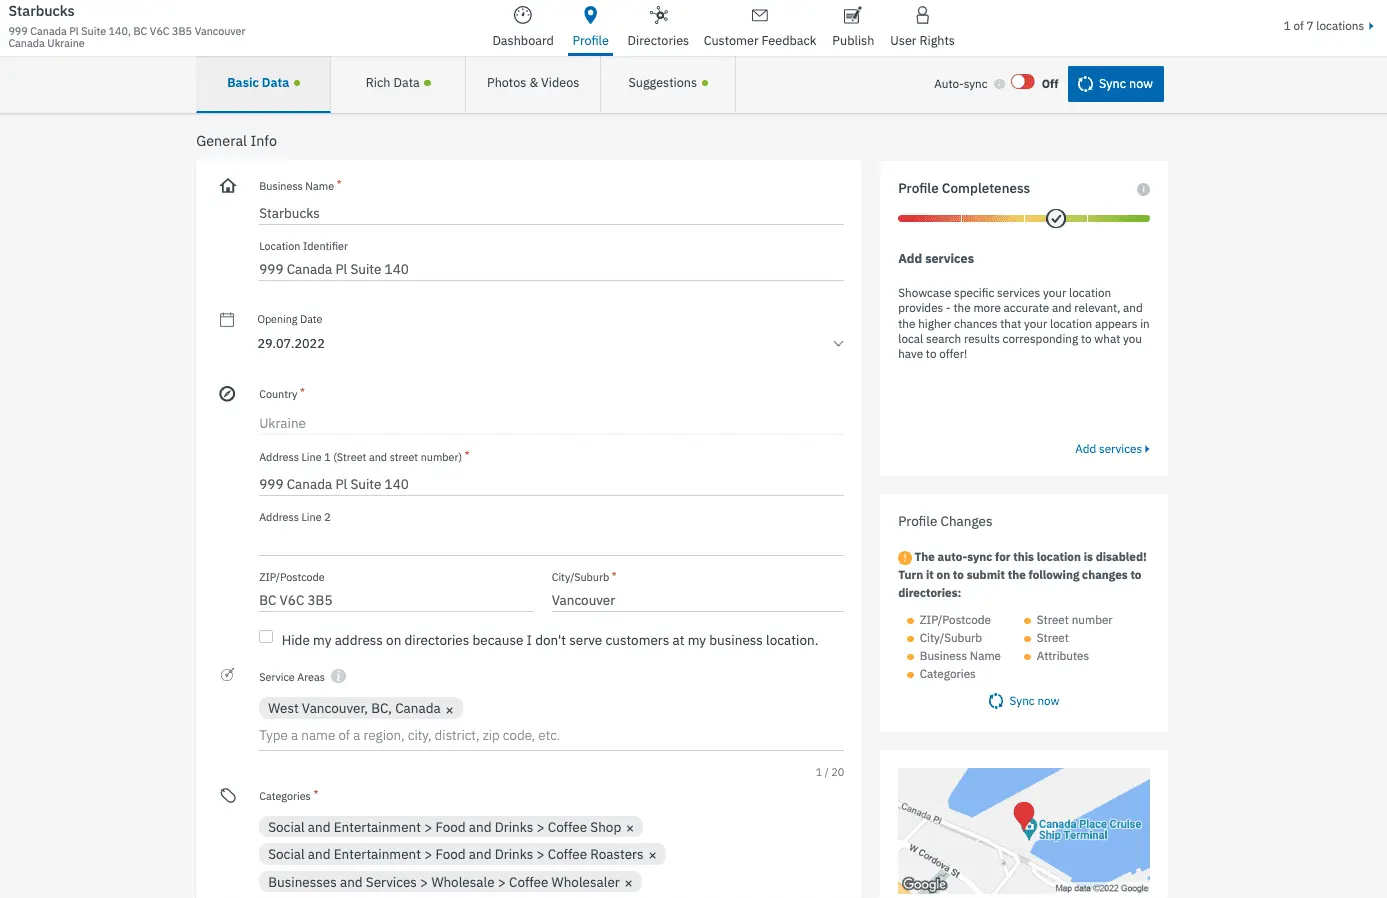Click the Service Areas info icon
The width and height of the screenshot is (1387, 898).
point(339,677)
